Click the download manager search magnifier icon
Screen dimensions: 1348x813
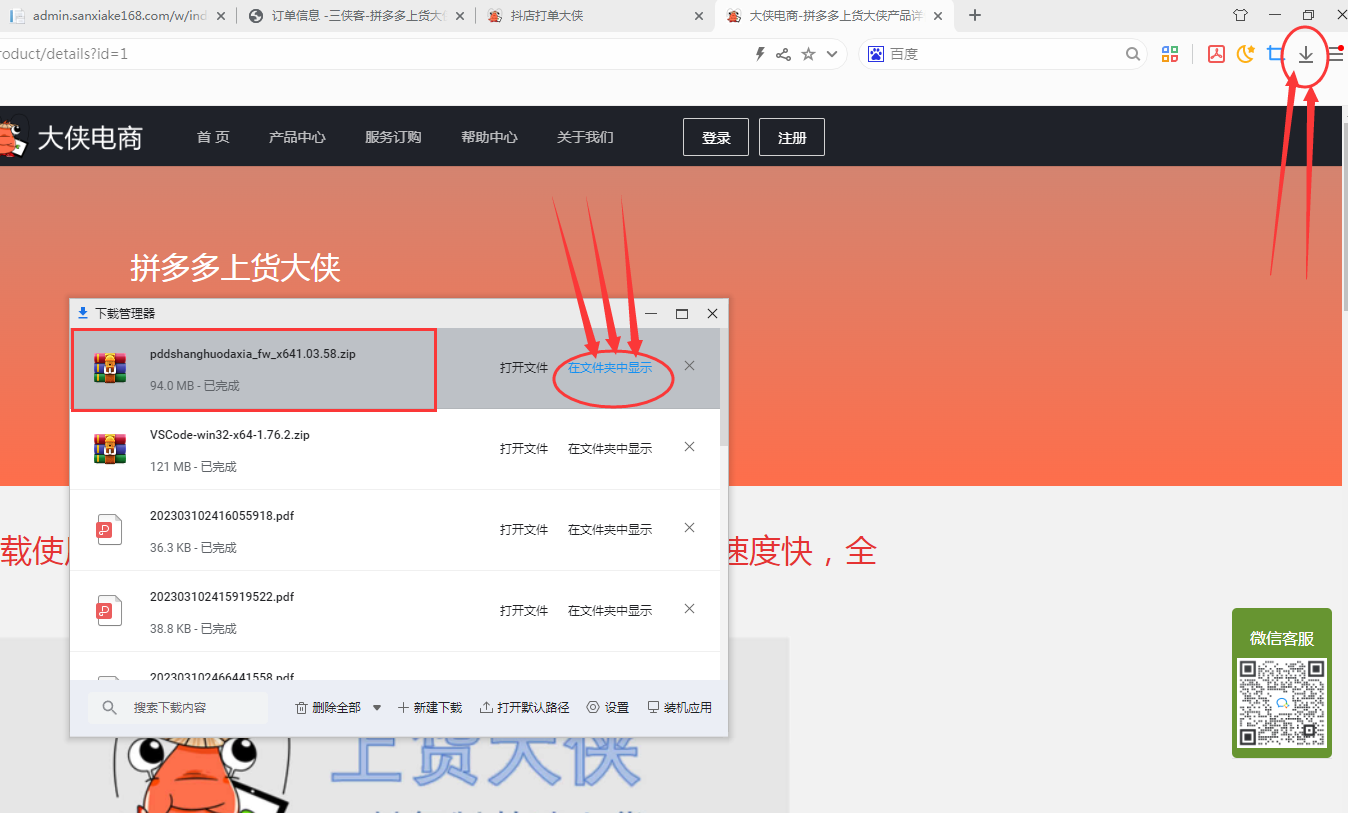109,708
